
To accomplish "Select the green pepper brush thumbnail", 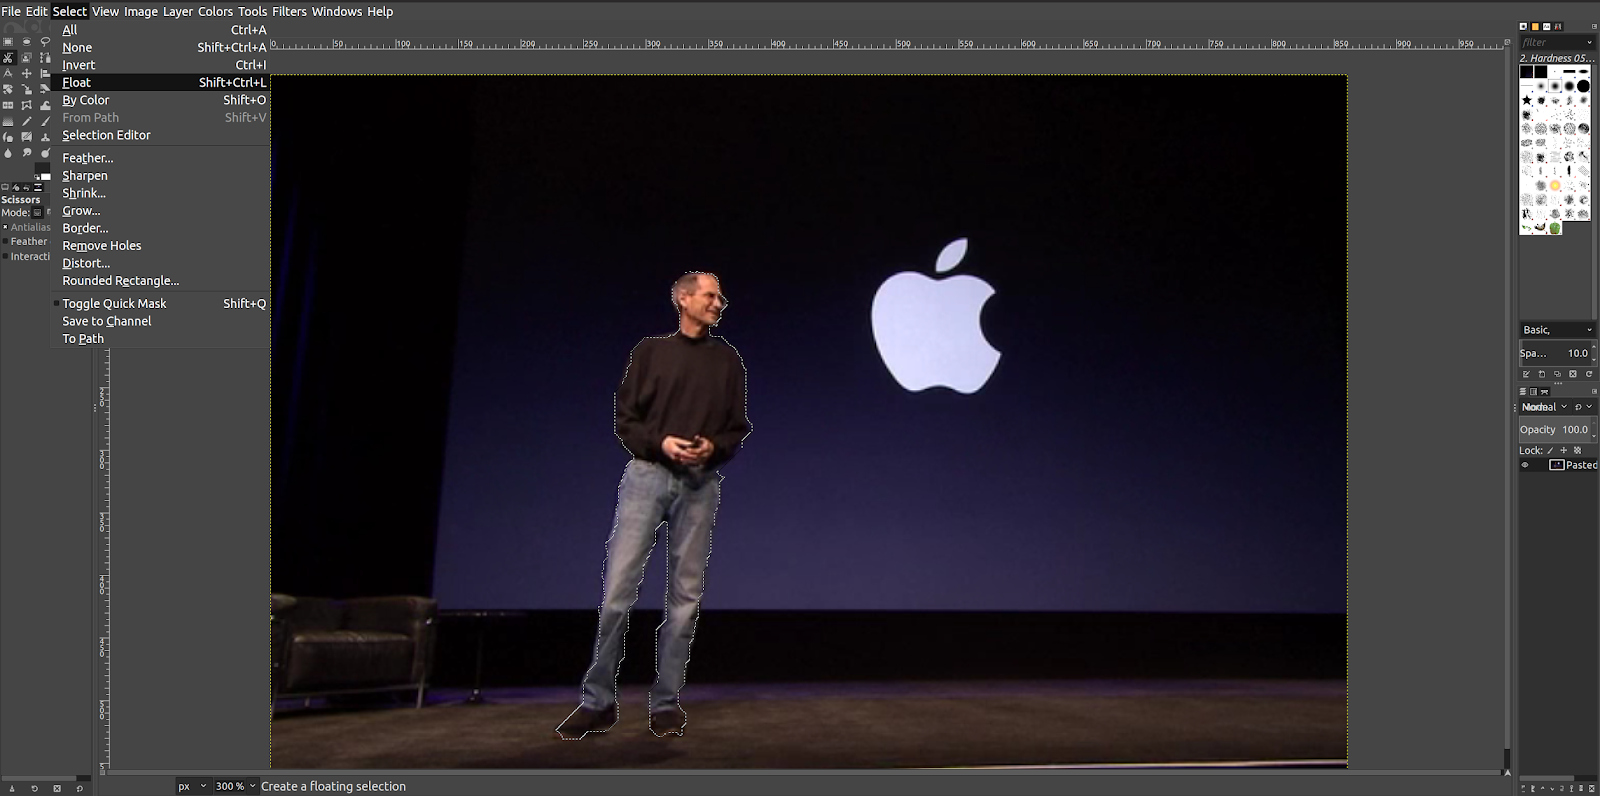I will click(1555, 228).
